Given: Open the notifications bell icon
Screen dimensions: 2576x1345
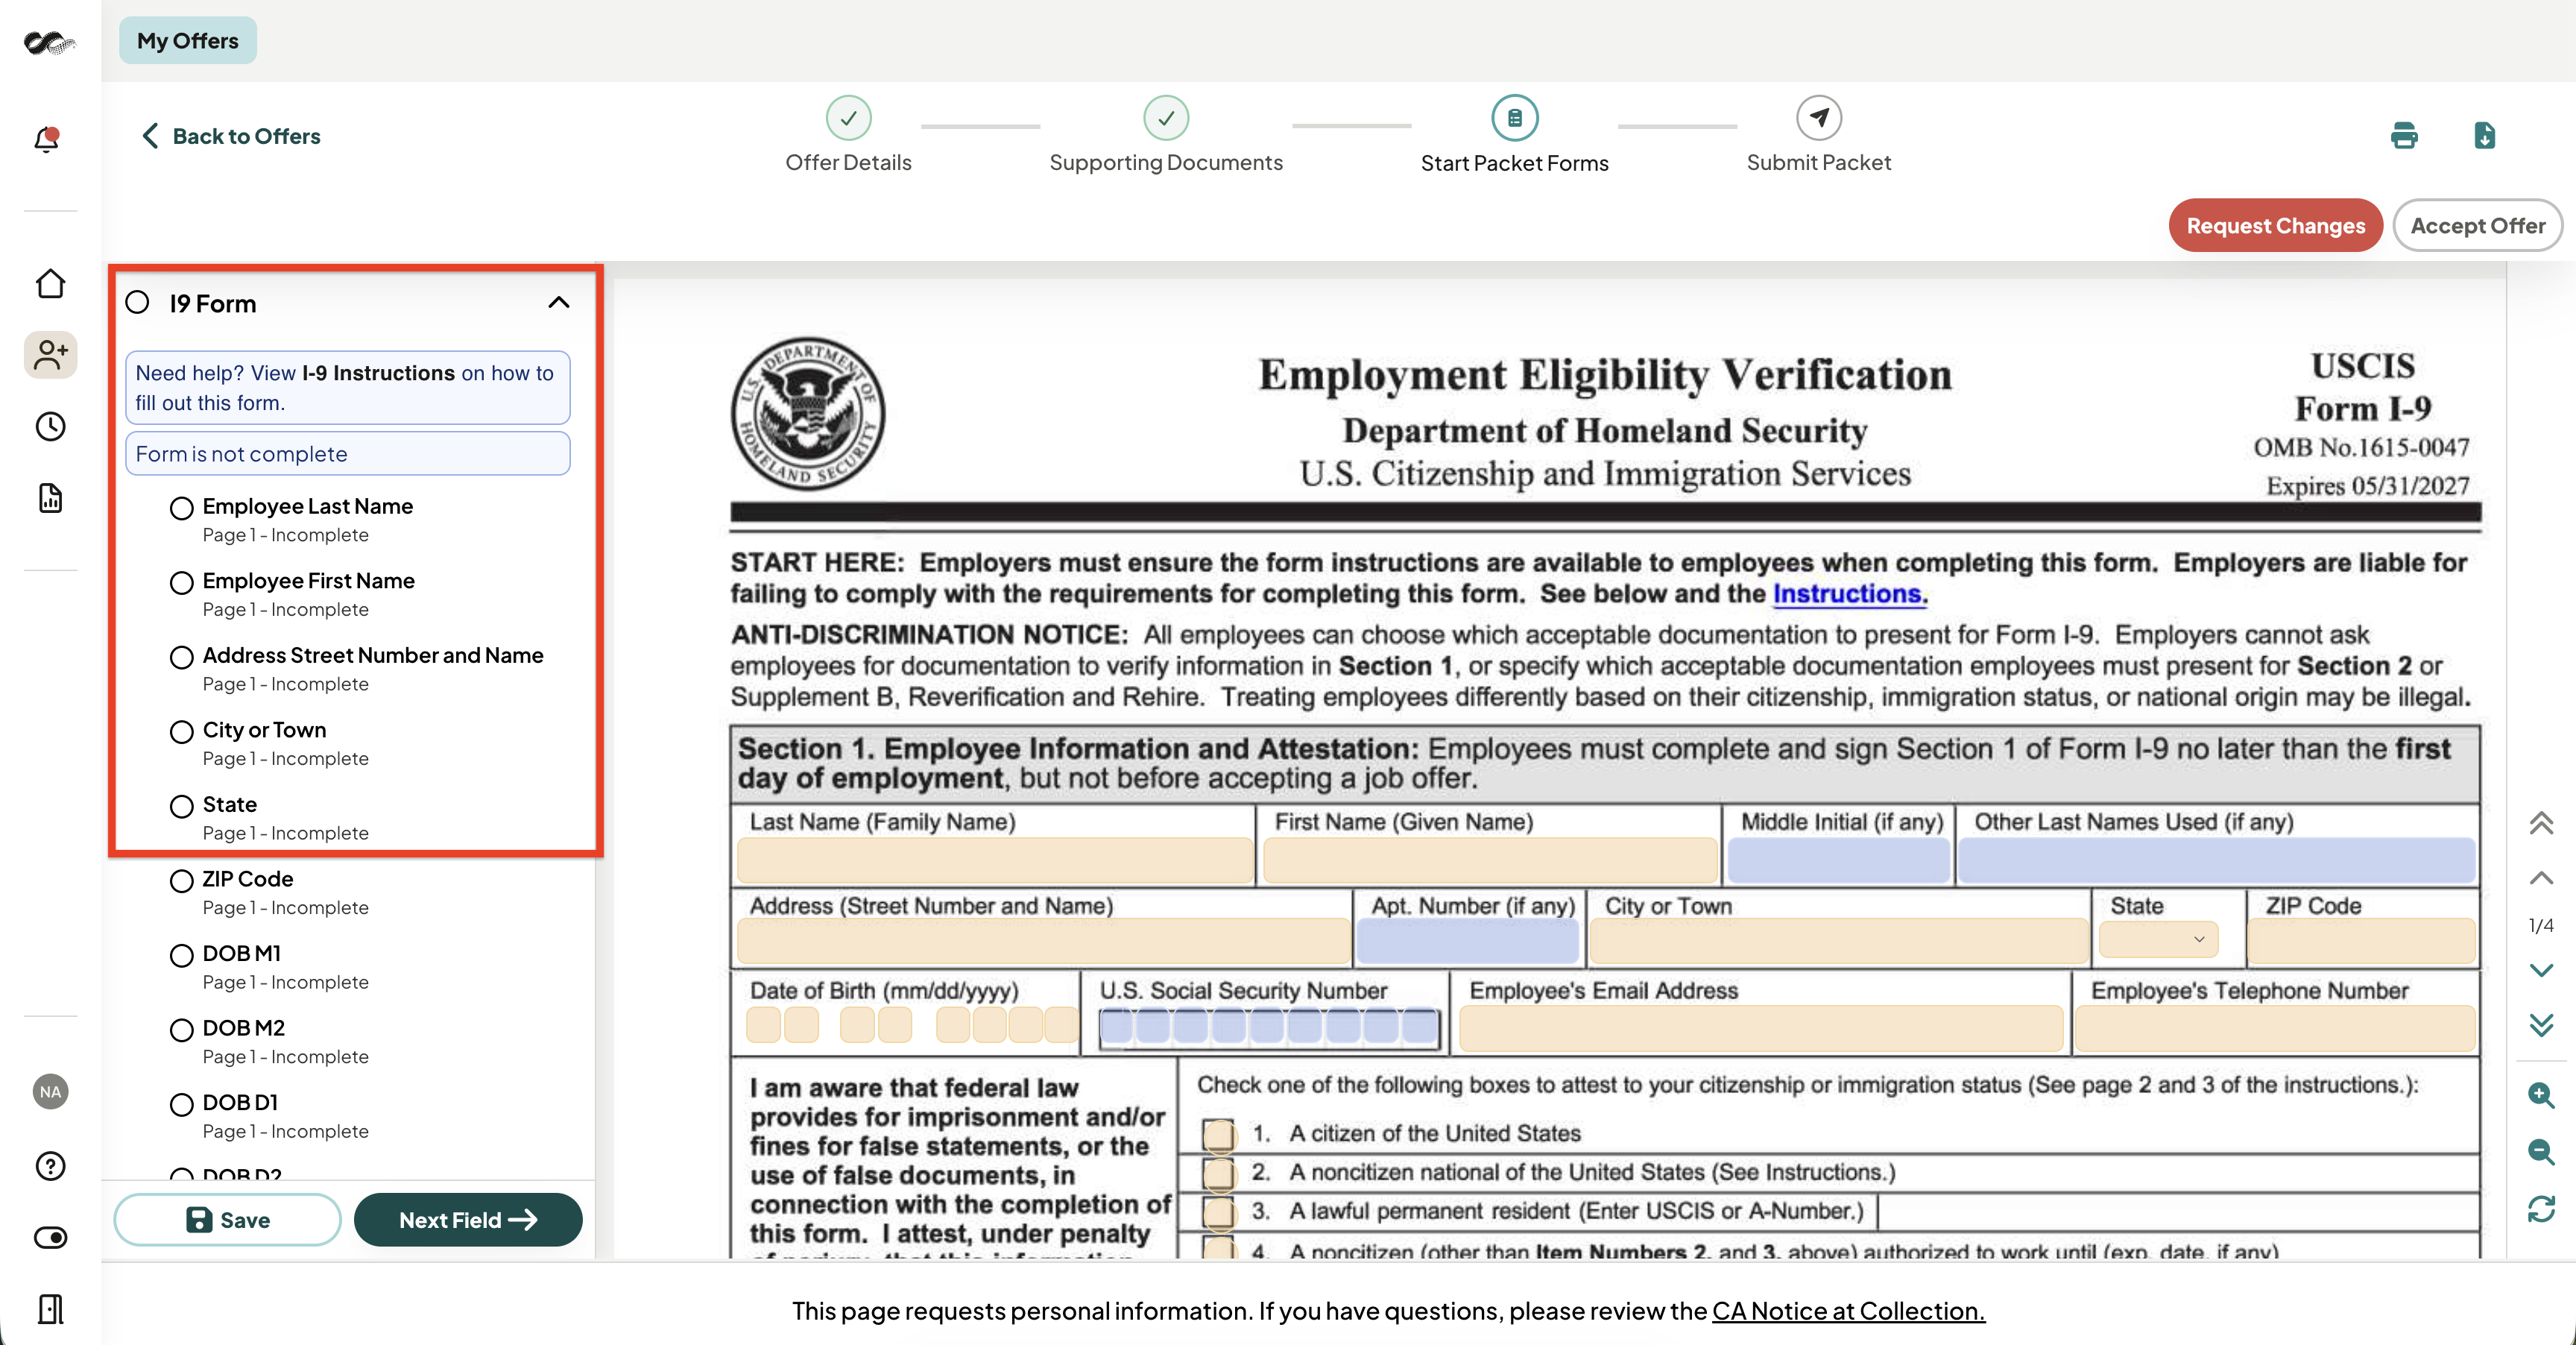Looking at the screenshot, I should tap(47, 139).
